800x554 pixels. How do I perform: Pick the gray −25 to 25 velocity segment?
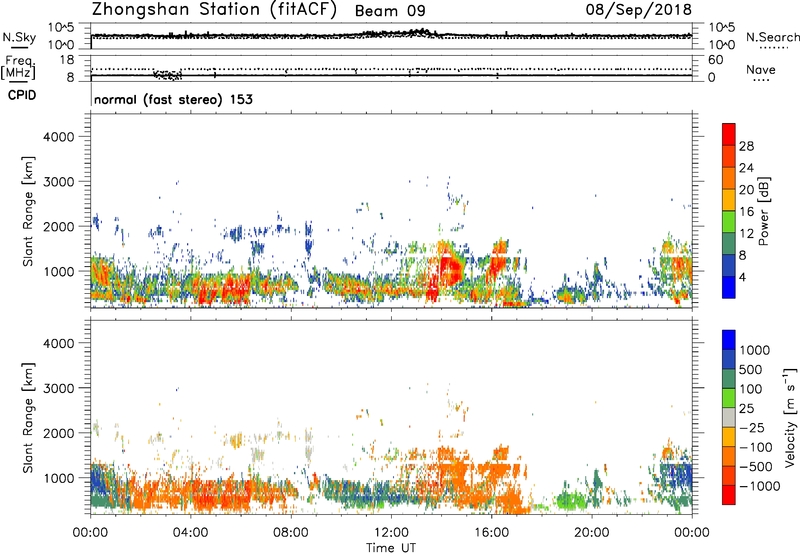(x=729, y=417)
